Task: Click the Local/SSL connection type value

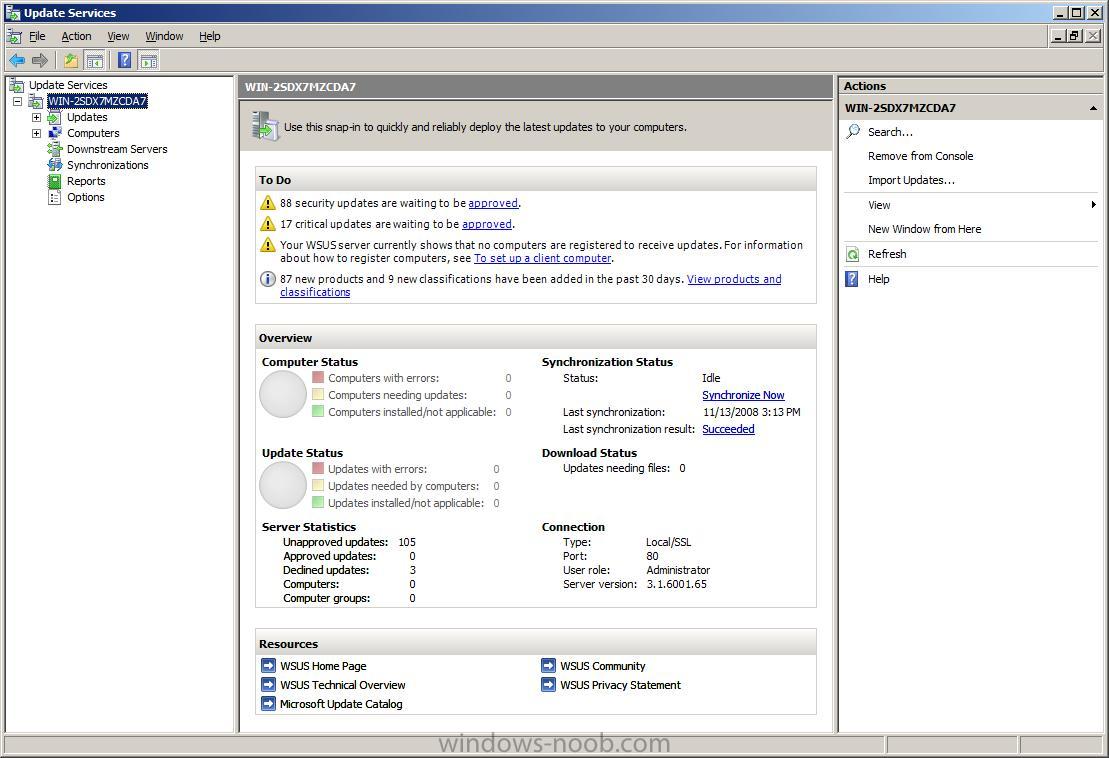Action: click(x=668, y=542)
